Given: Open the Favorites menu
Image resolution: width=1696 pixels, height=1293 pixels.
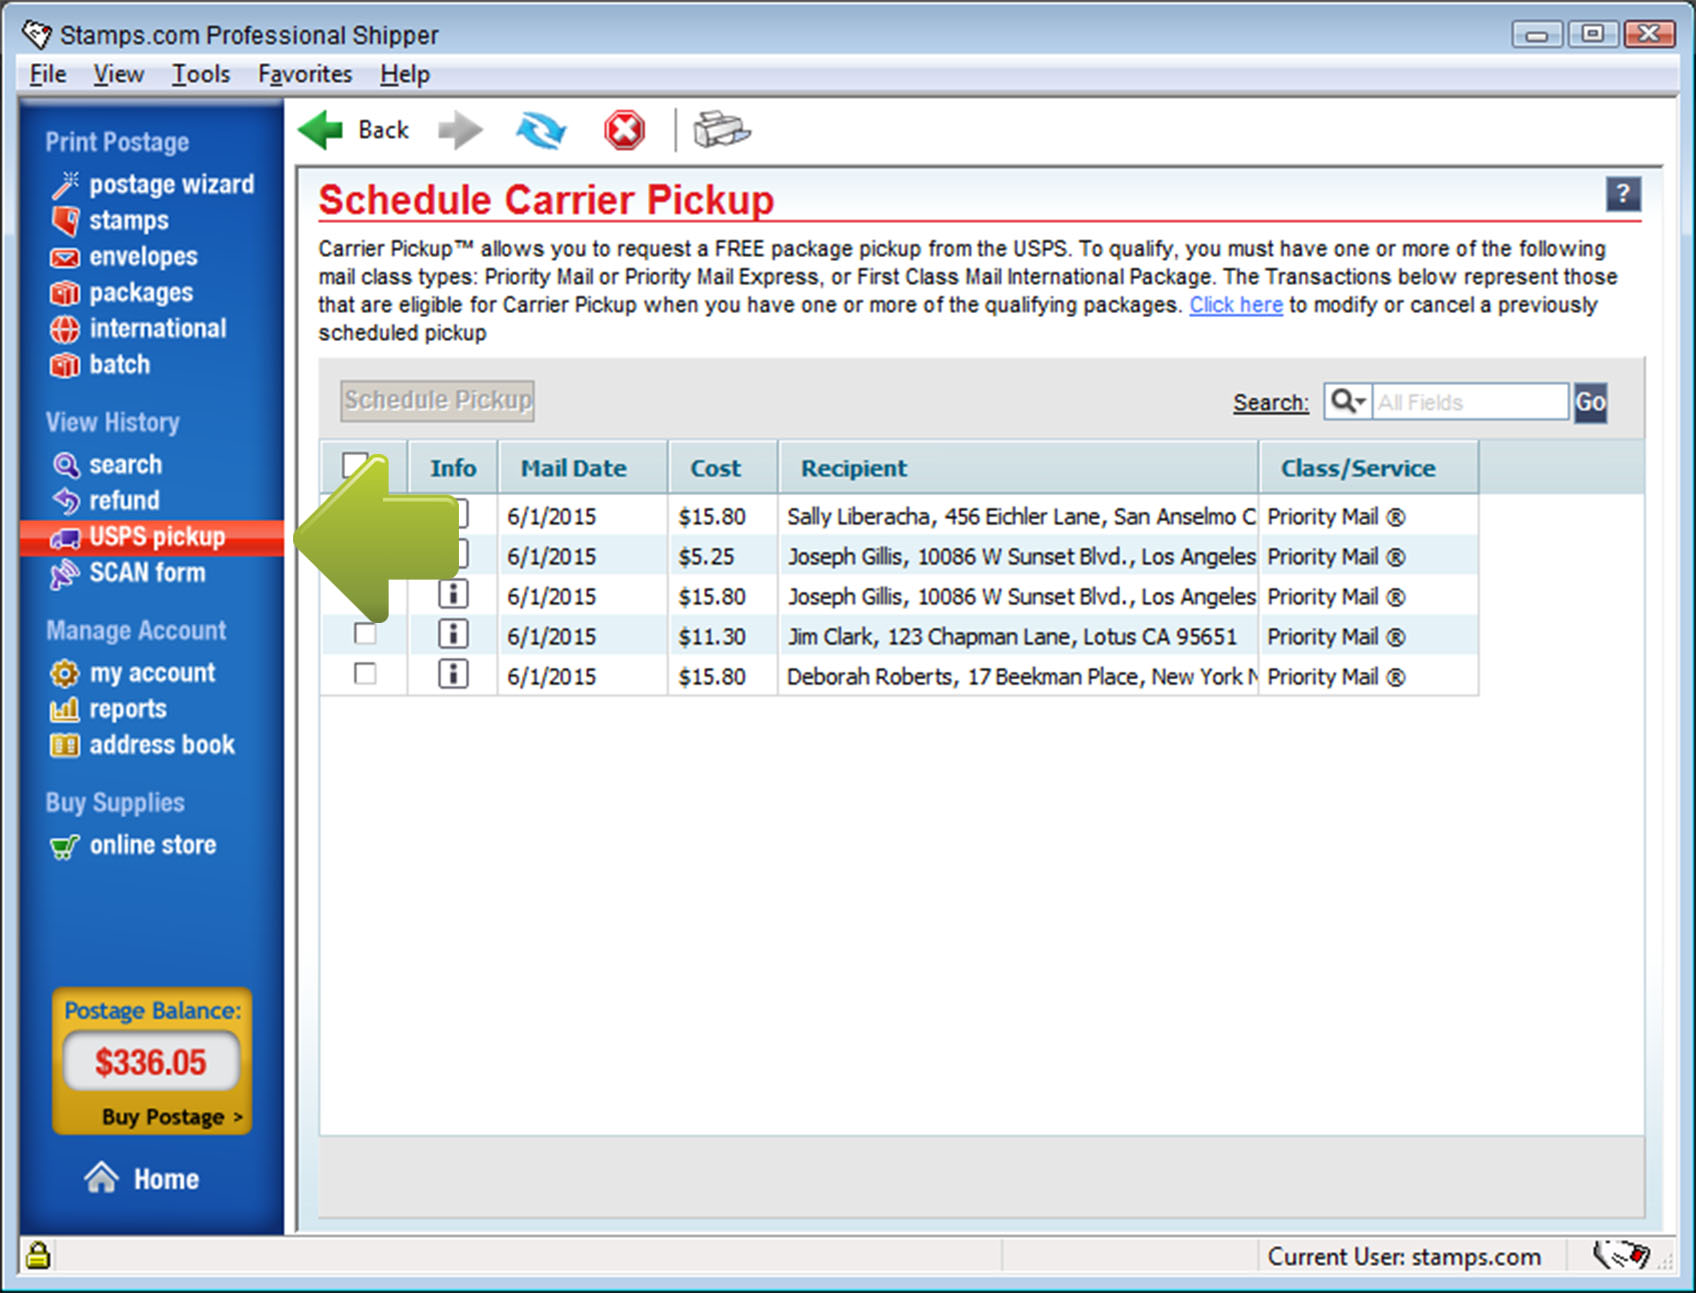Looking at the screenshot, I should click(x=305, y=74).
